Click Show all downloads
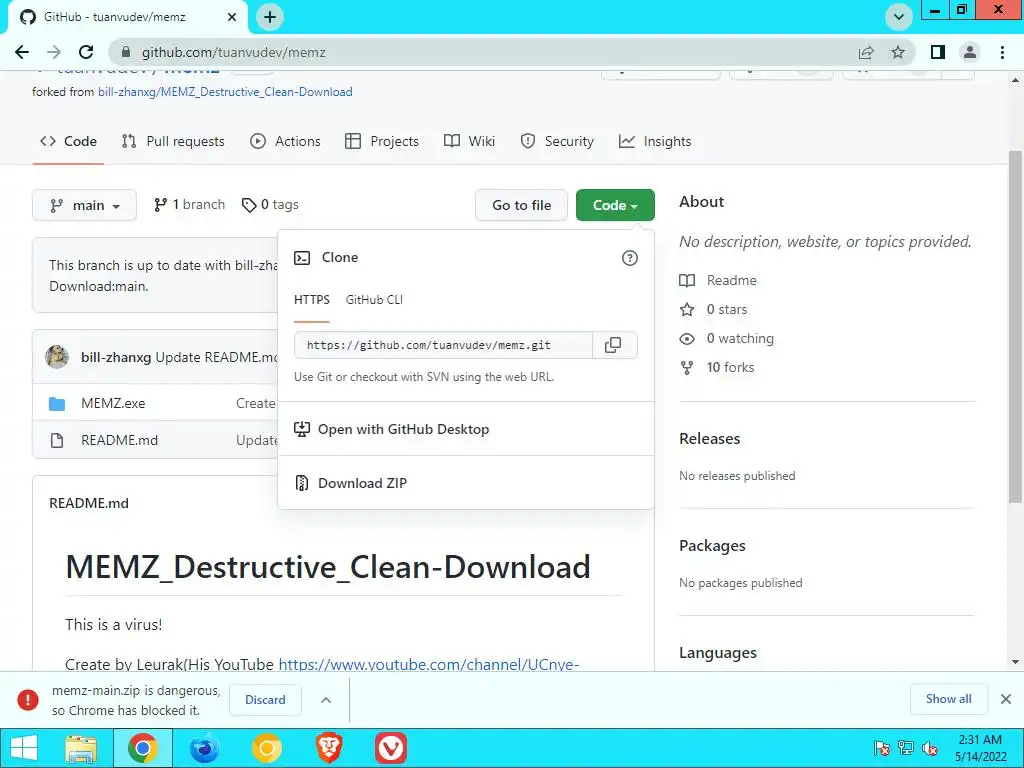This screenshot has height=768, width=1024. click(x=948, y=699)
